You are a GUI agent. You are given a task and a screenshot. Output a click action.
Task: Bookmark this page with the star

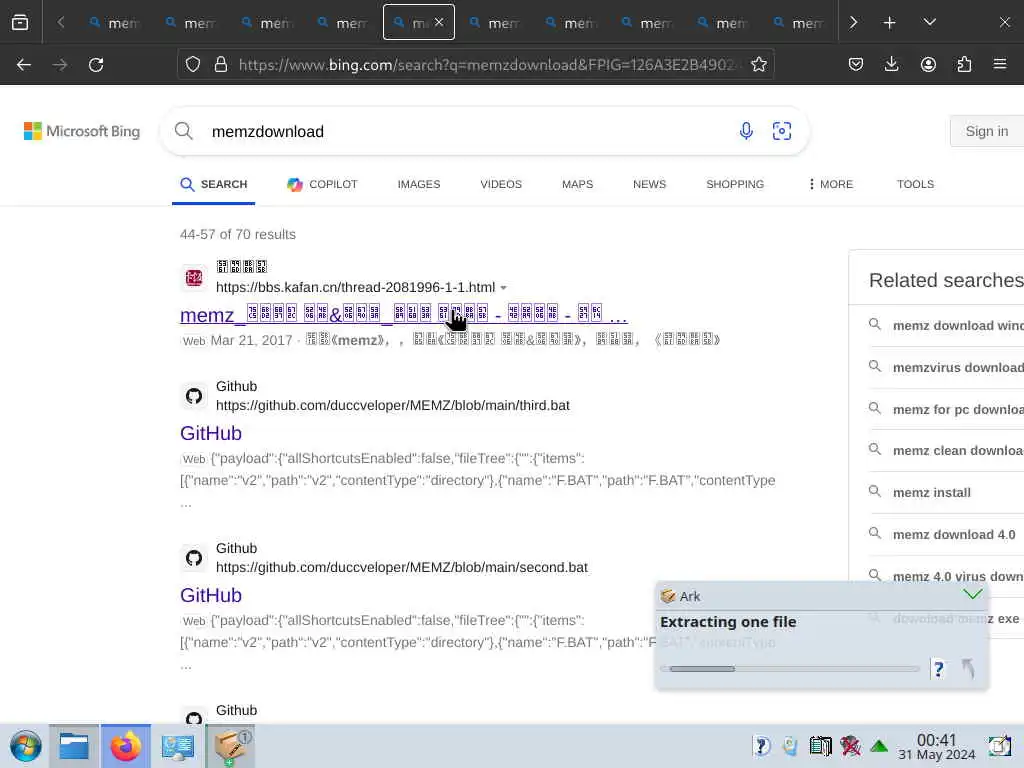pos(758,65)
